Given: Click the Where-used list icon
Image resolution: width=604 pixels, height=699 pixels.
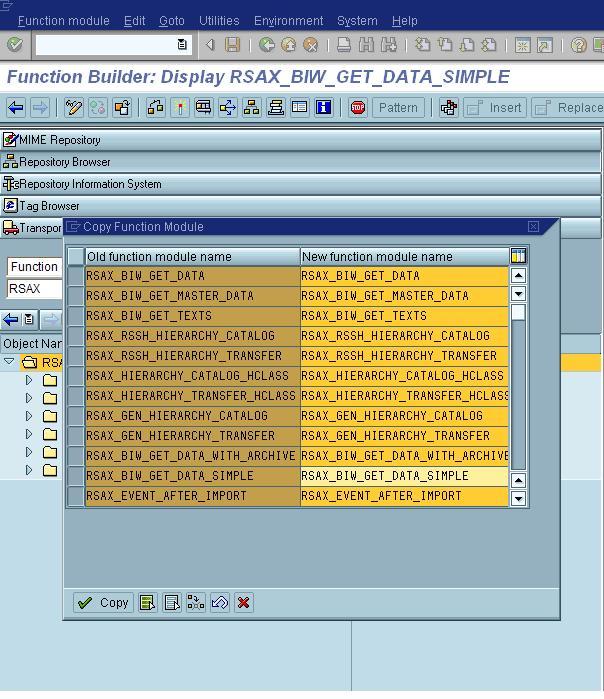Looking at the screenshot, I should pyautogui.click(x=228, y=107).
